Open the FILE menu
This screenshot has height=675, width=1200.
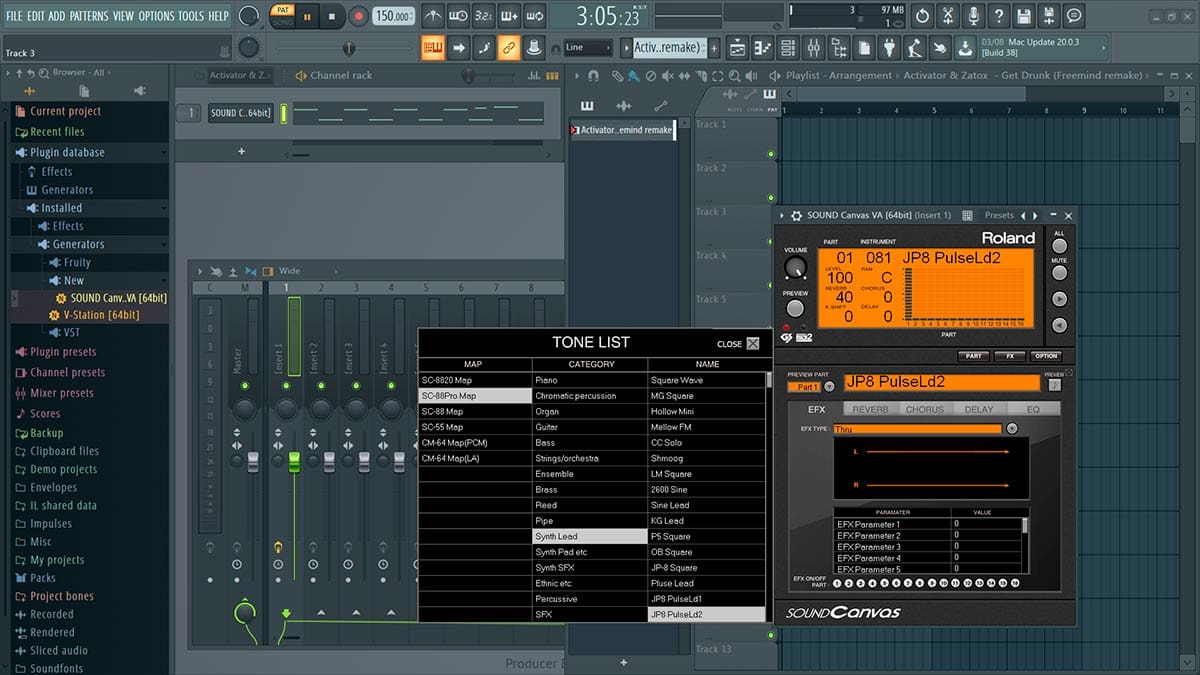click(x=14, y=16)
